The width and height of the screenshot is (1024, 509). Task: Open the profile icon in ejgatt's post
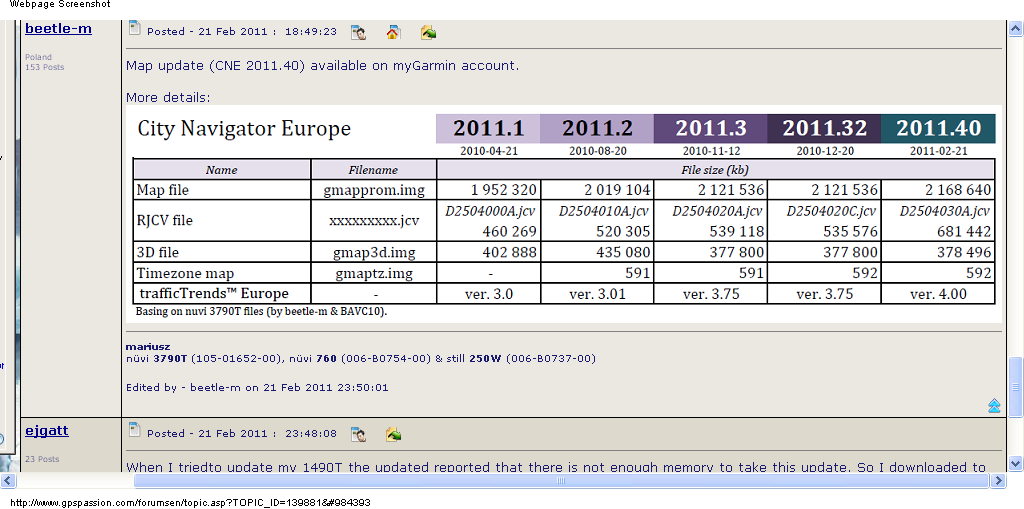358,434
